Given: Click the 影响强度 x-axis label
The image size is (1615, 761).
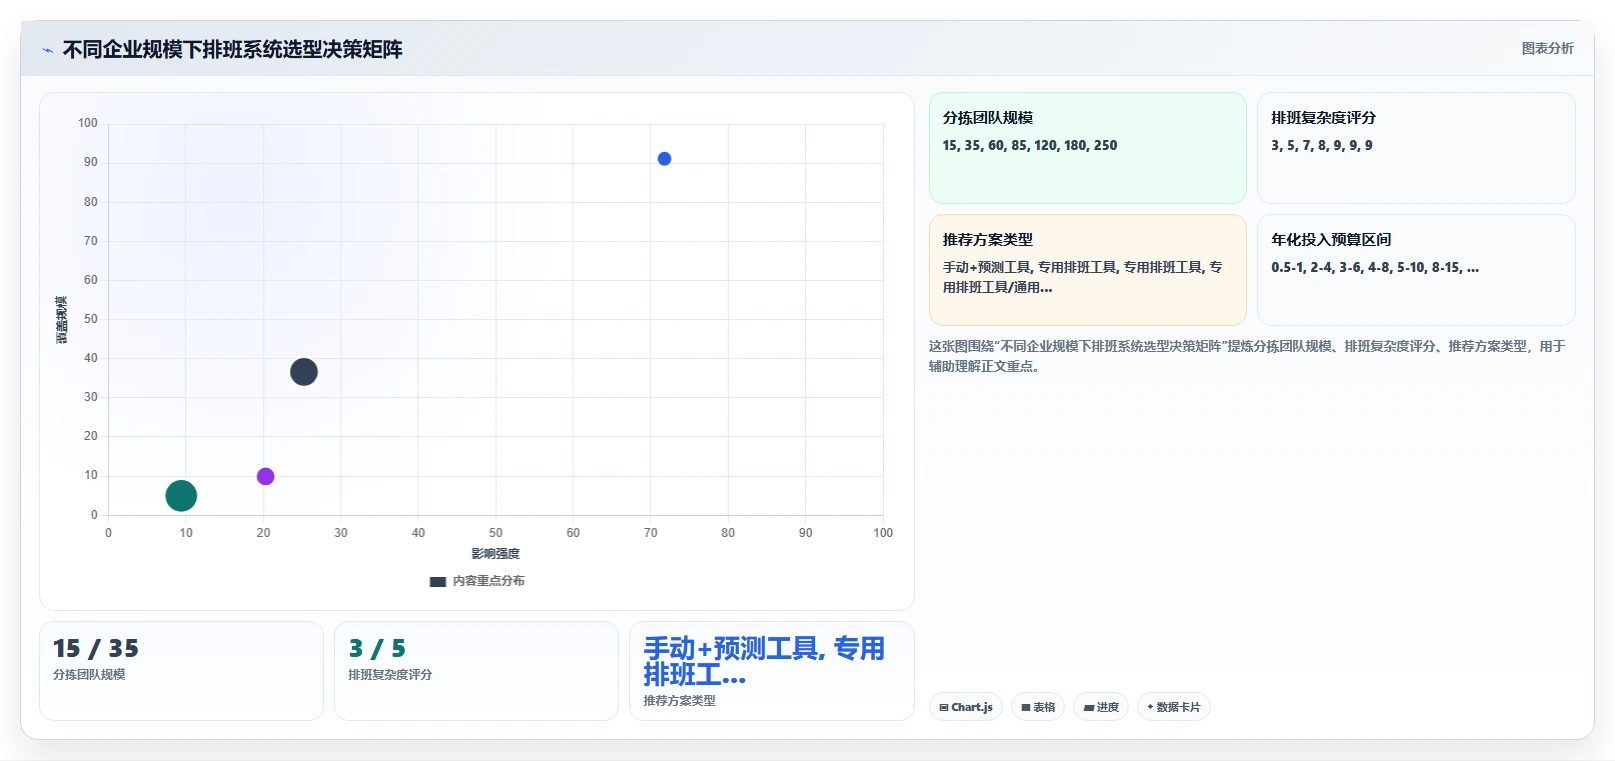Looking at the screenshot, I should [x=495, y=553].
